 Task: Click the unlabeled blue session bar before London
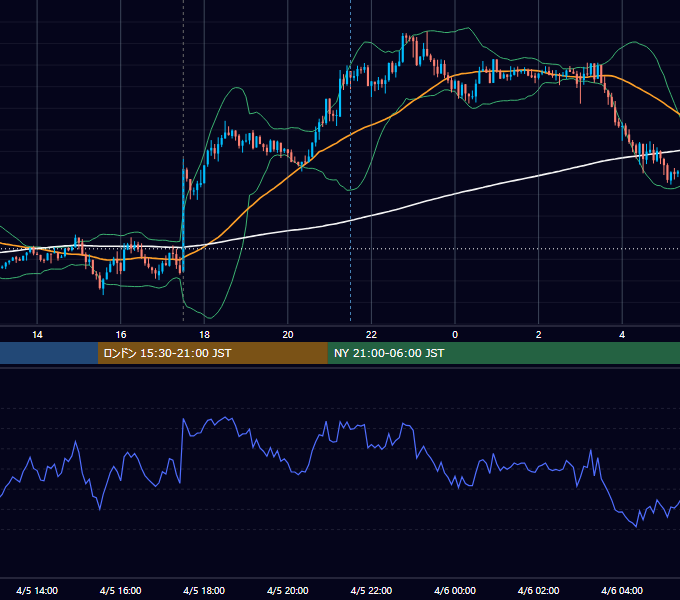click(49, 353)
